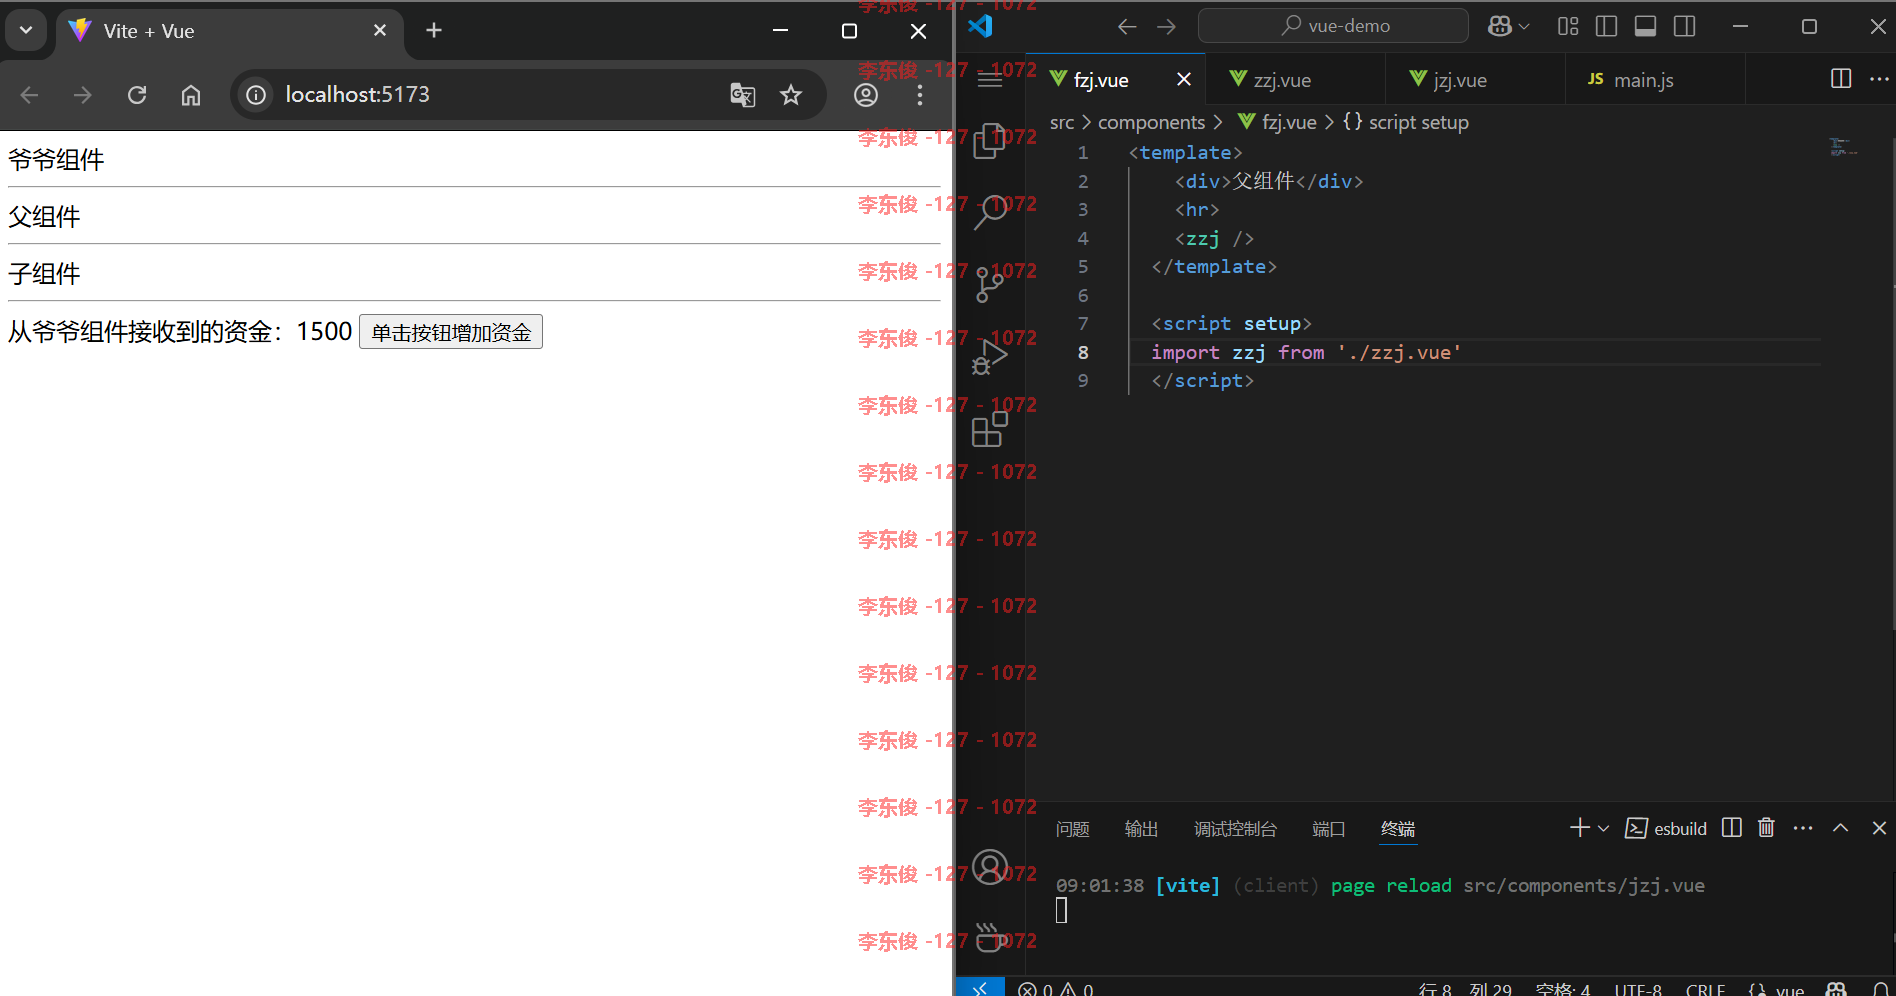Go back in the browser
Image resolution: width=1896 pixels, height=996 pixels.
coord(29,95)
